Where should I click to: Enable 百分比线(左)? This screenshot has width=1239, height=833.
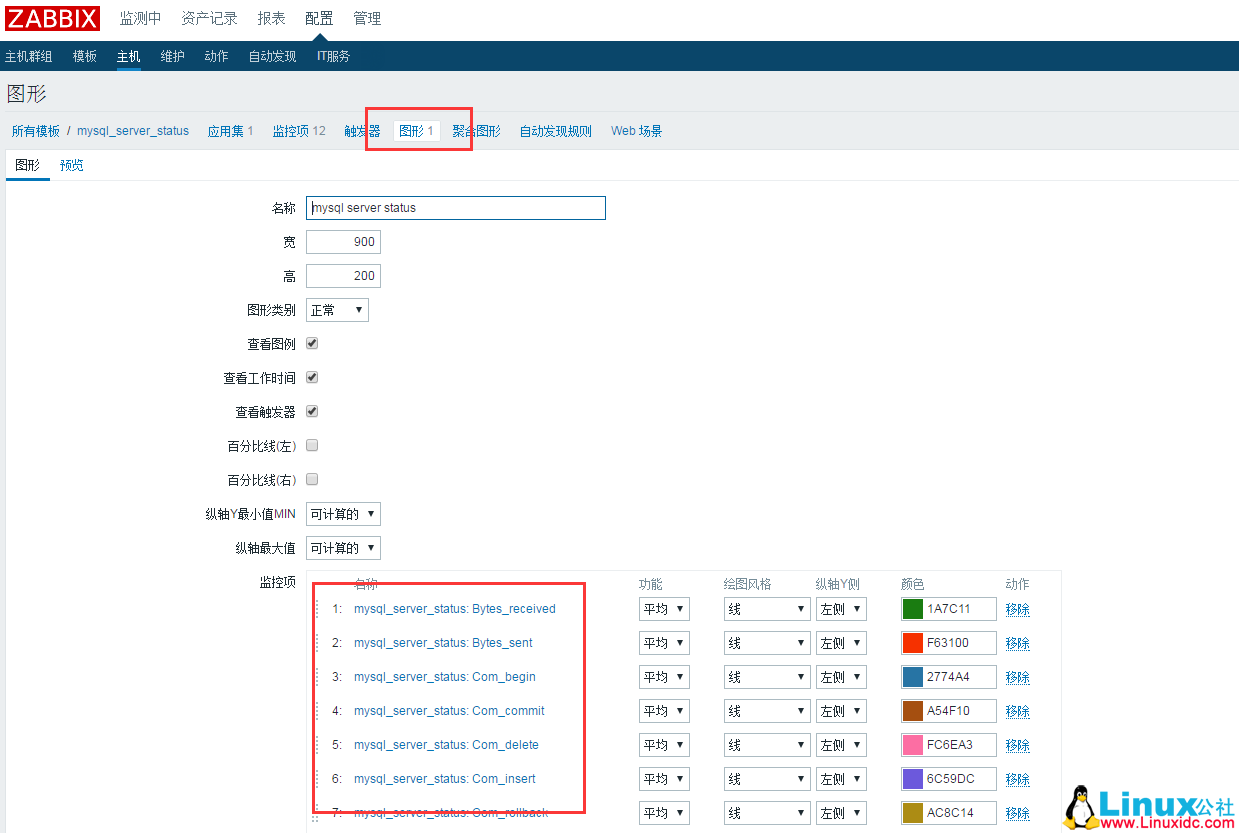[311, 445]
